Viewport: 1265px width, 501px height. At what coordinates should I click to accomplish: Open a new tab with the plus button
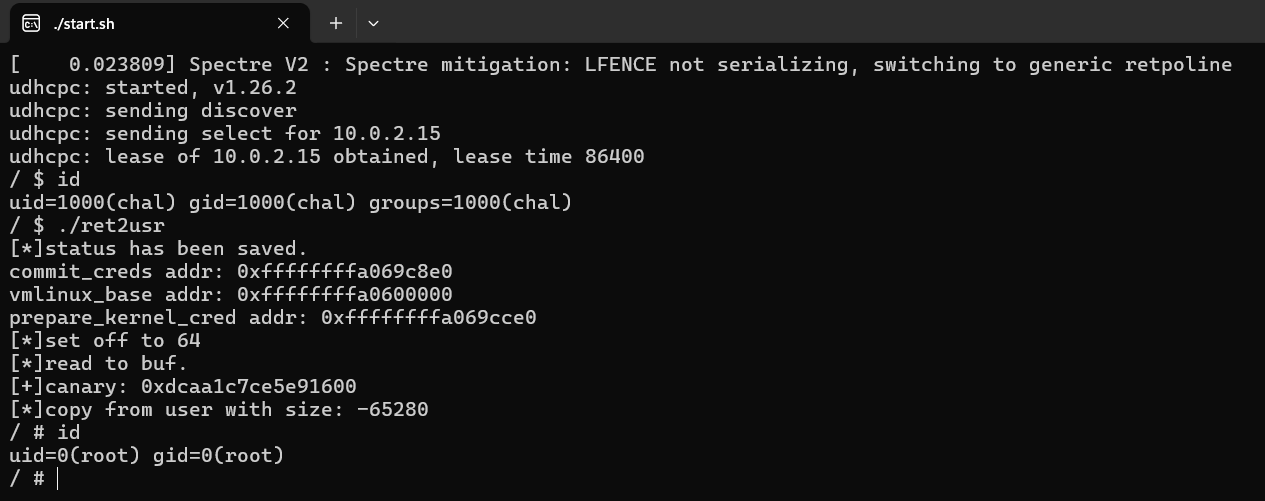coord(336,23)
